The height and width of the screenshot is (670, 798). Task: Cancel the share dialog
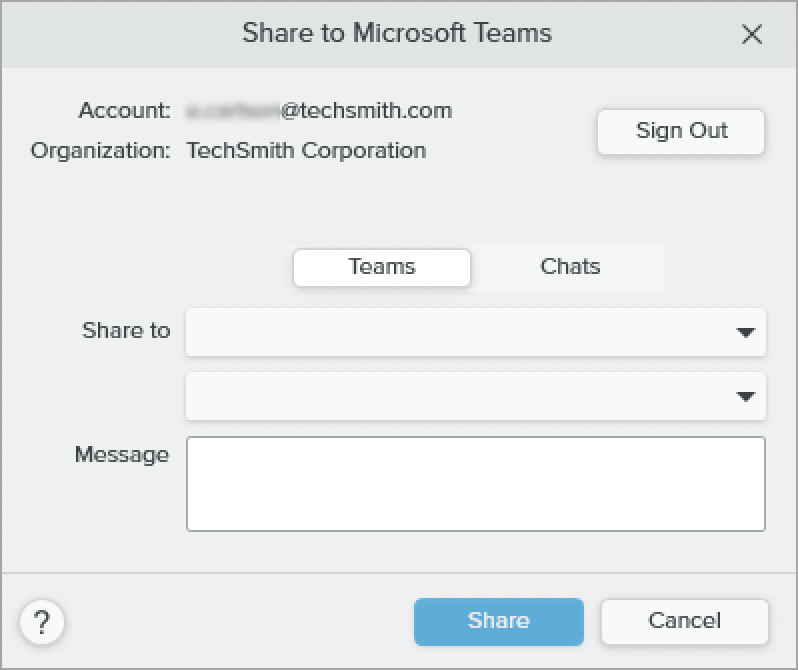coord(685,622)
